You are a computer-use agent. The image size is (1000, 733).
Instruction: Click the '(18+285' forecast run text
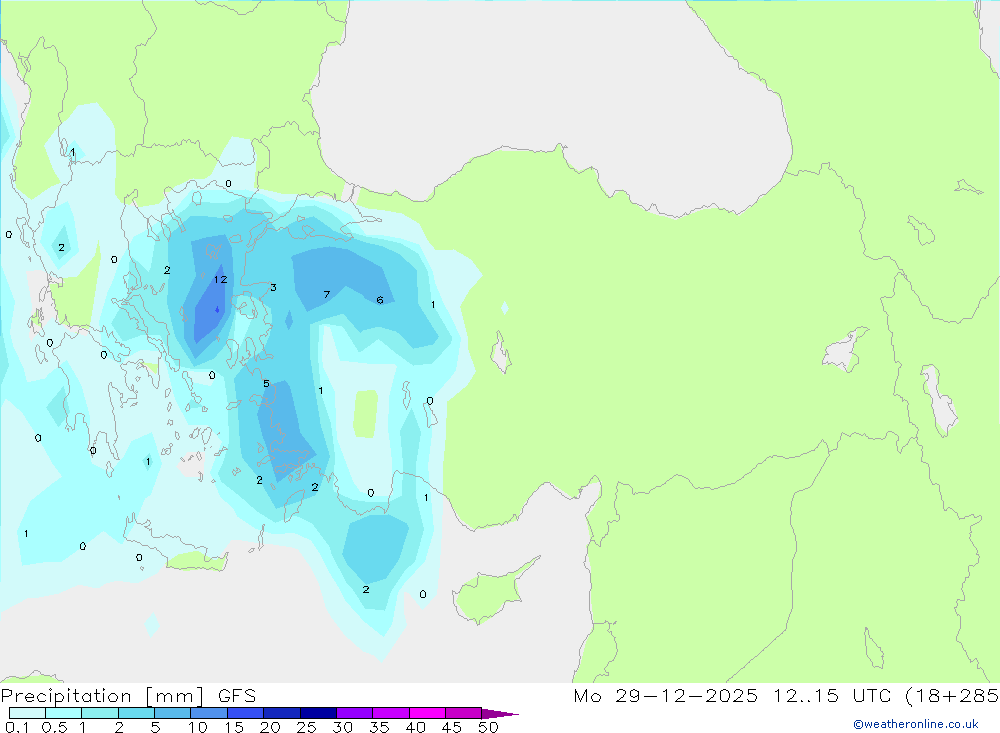[x=952, y=696]
